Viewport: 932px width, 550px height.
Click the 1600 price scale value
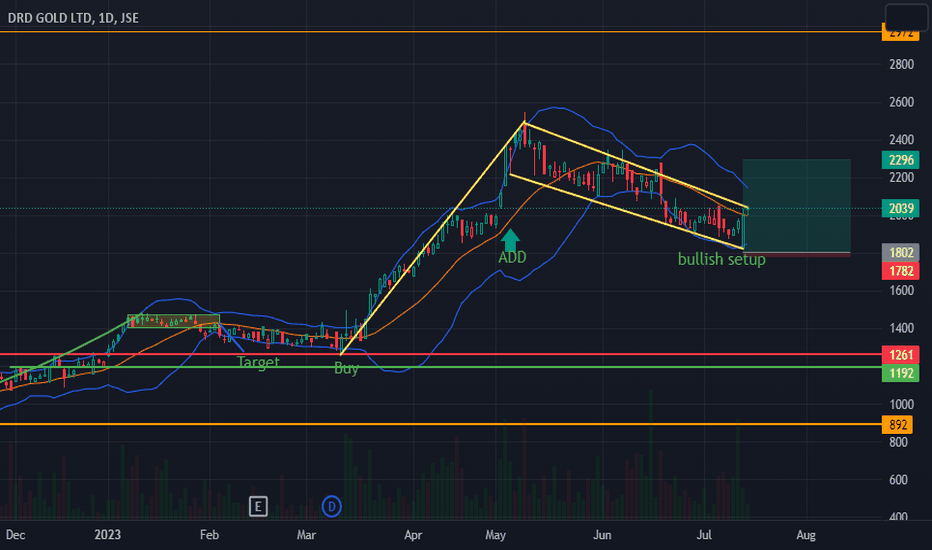click(x=901, y=290)
